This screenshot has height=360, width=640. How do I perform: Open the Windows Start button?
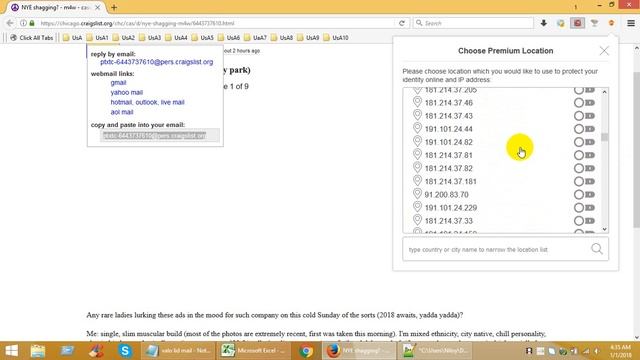coord(11,351)
